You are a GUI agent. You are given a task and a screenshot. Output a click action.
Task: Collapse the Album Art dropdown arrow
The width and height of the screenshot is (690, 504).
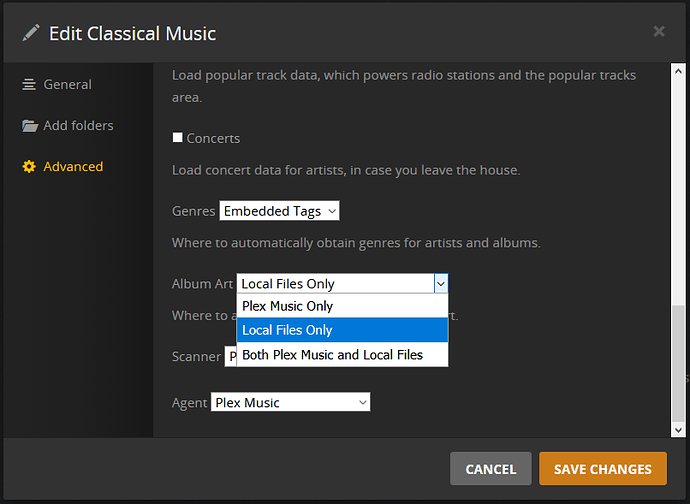440,284
